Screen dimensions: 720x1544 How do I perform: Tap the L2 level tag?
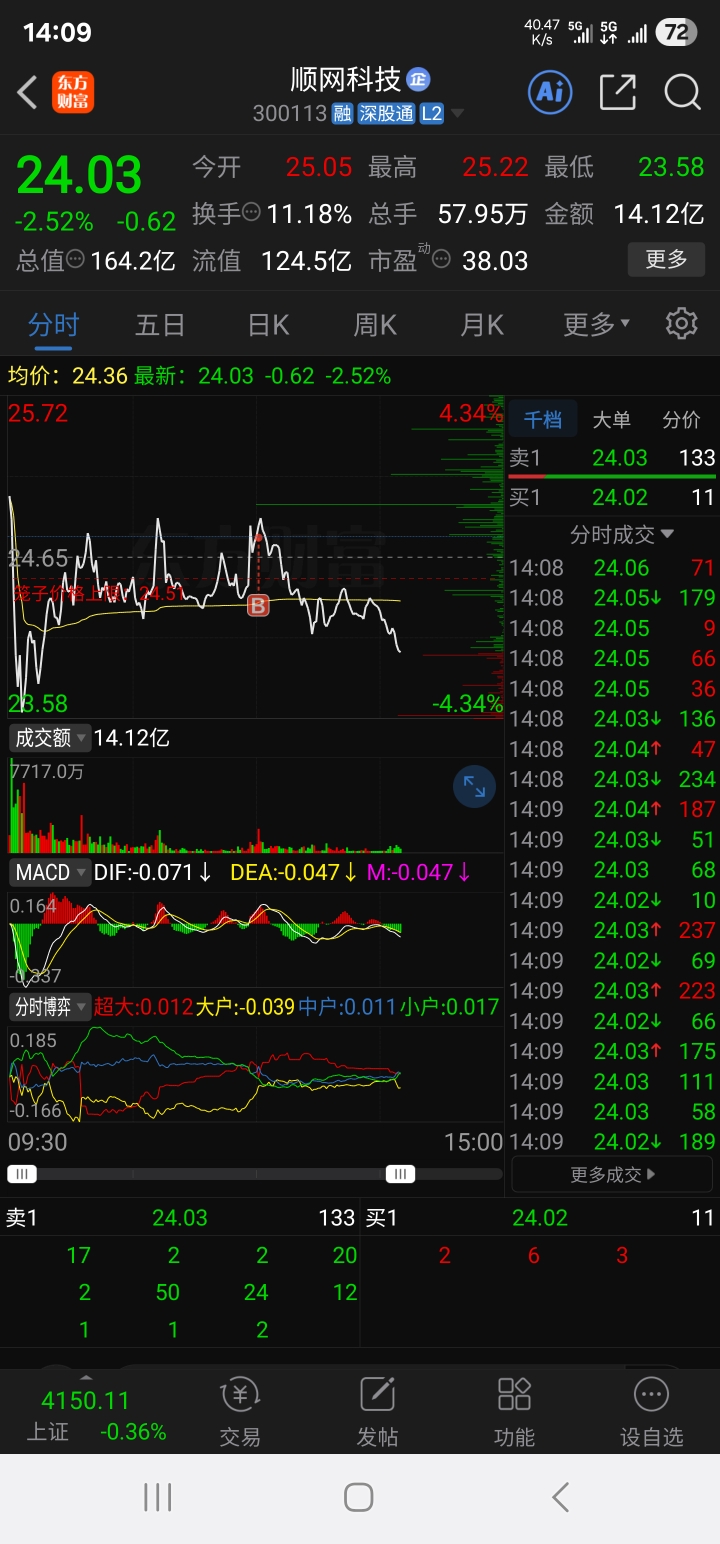coord(431,114)
